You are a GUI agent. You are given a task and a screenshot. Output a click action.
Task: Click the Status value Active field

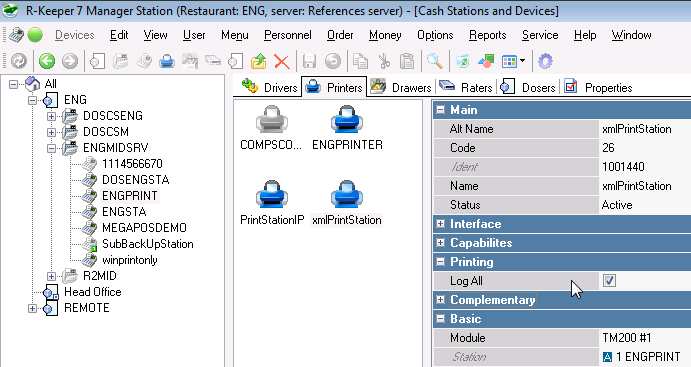pos(645,205)
